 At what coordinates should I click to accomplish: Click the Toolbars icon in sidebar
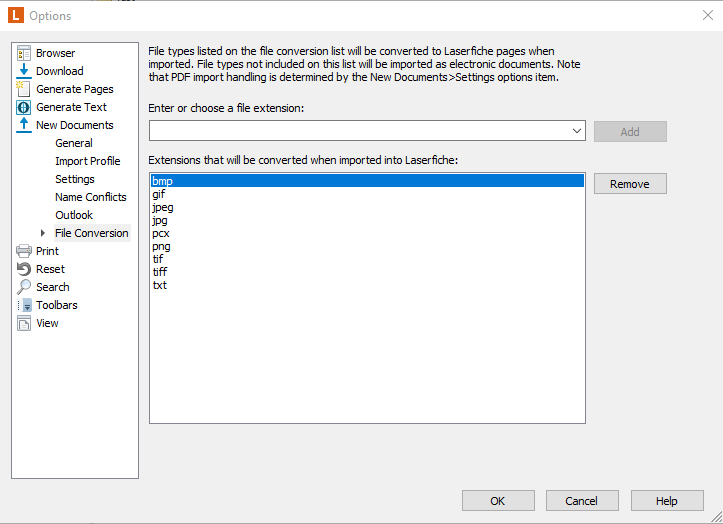(24, 305)
